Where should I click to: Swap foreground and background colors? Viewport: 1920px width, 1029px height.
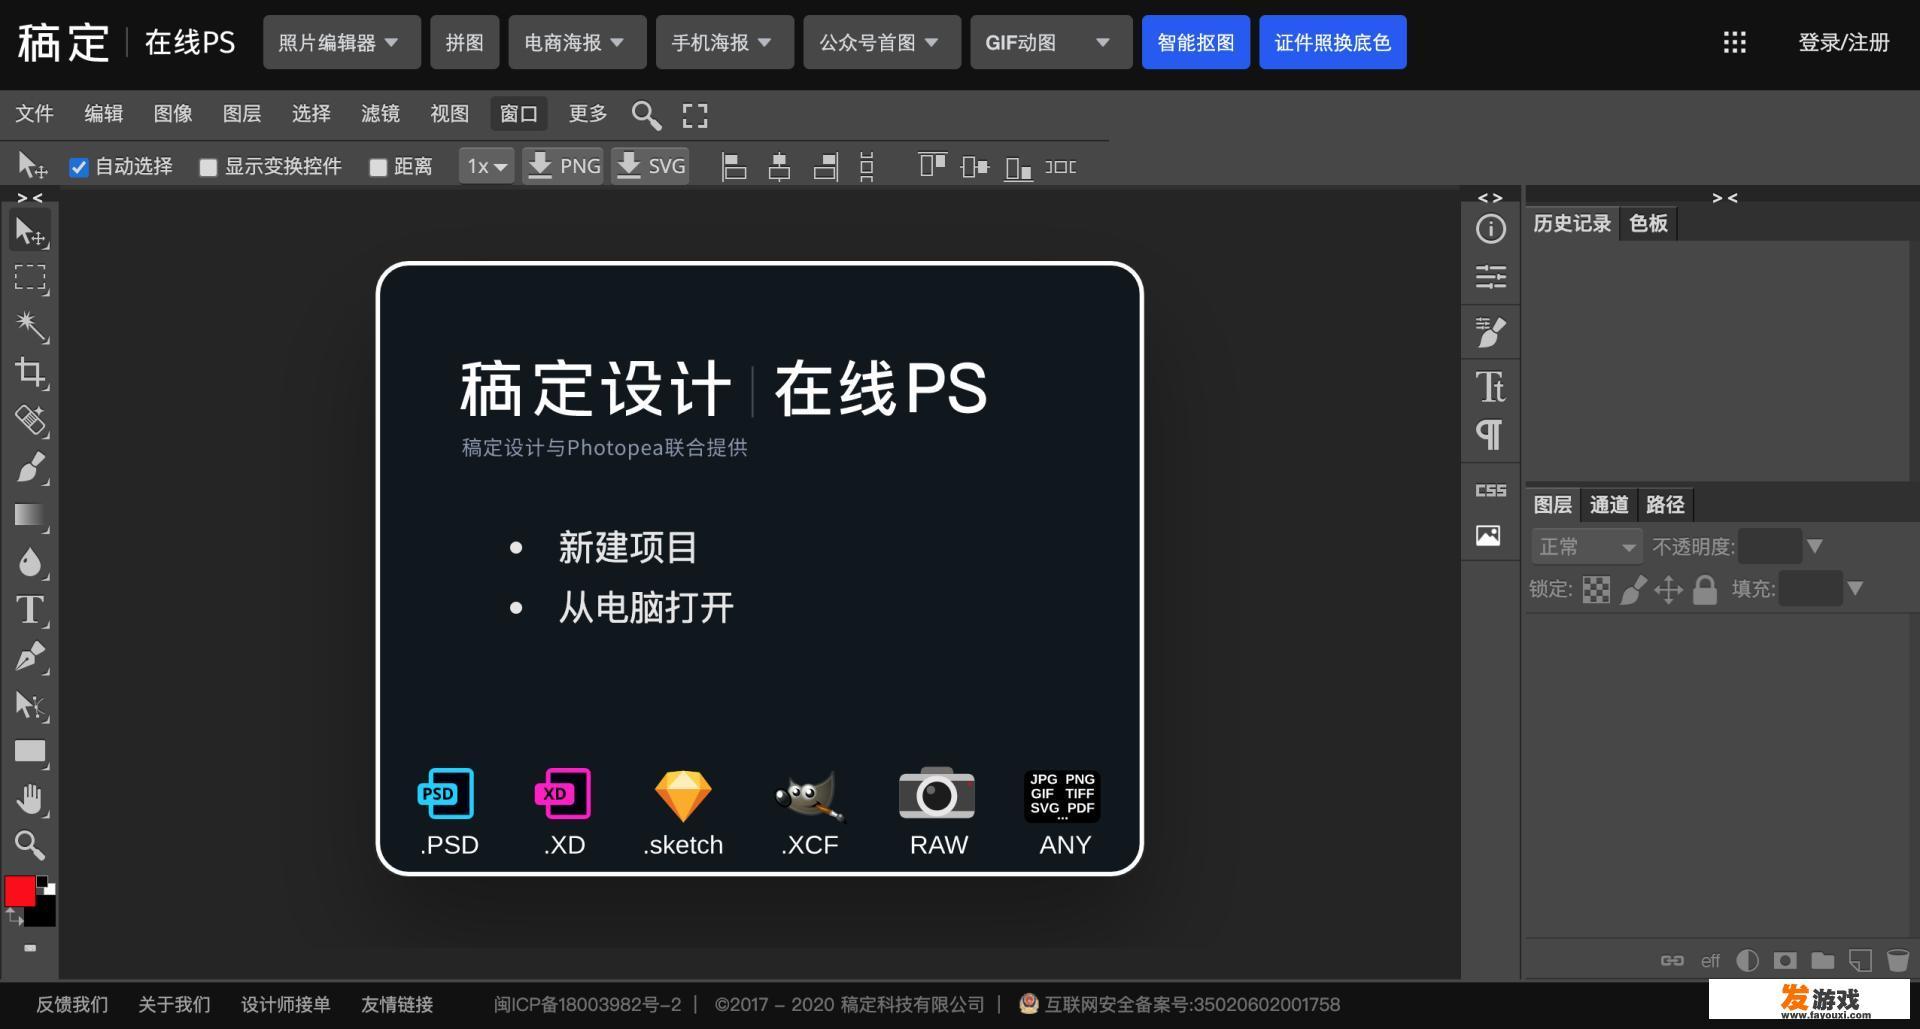[x=14, y=916]
